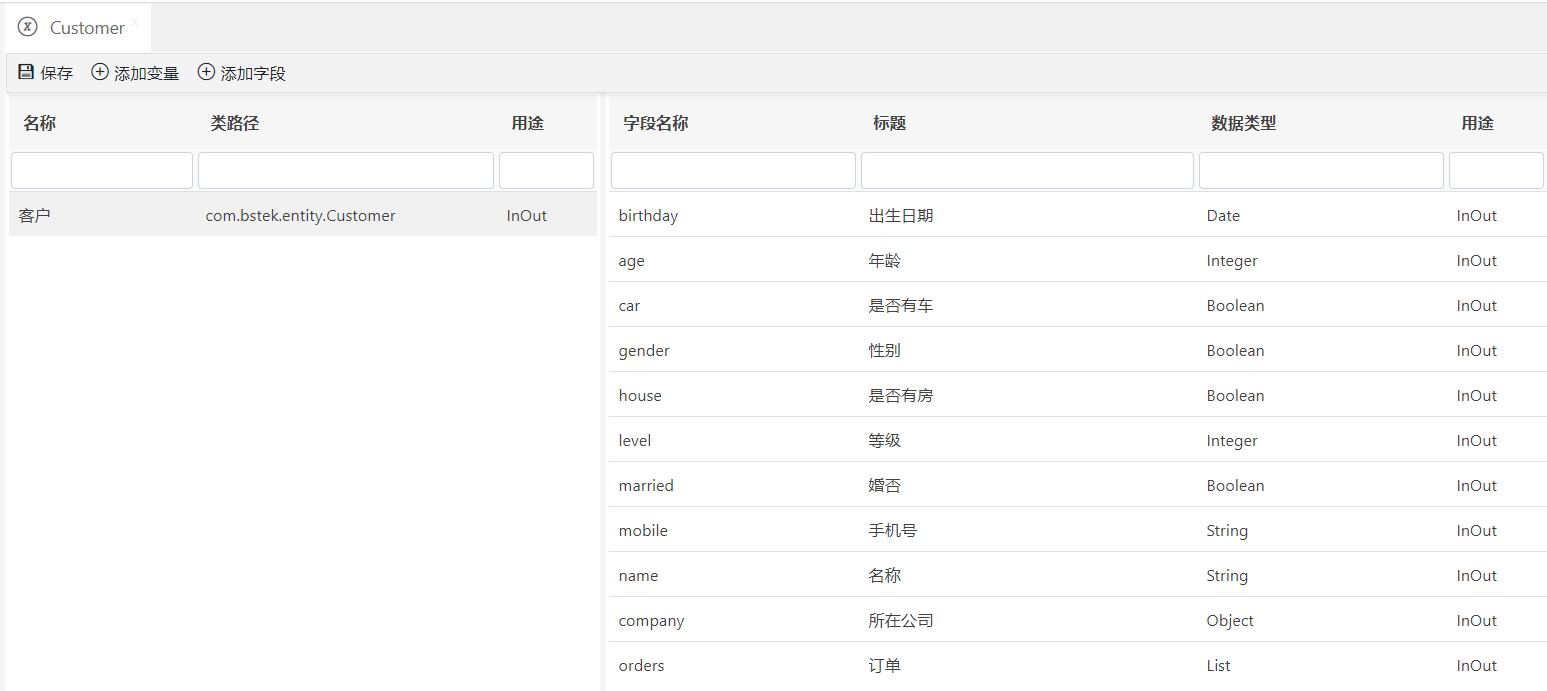Click the InOut usage of gender
Image resolution: width=1547 pixels, height=691 pixels.
coord(1476,351)
